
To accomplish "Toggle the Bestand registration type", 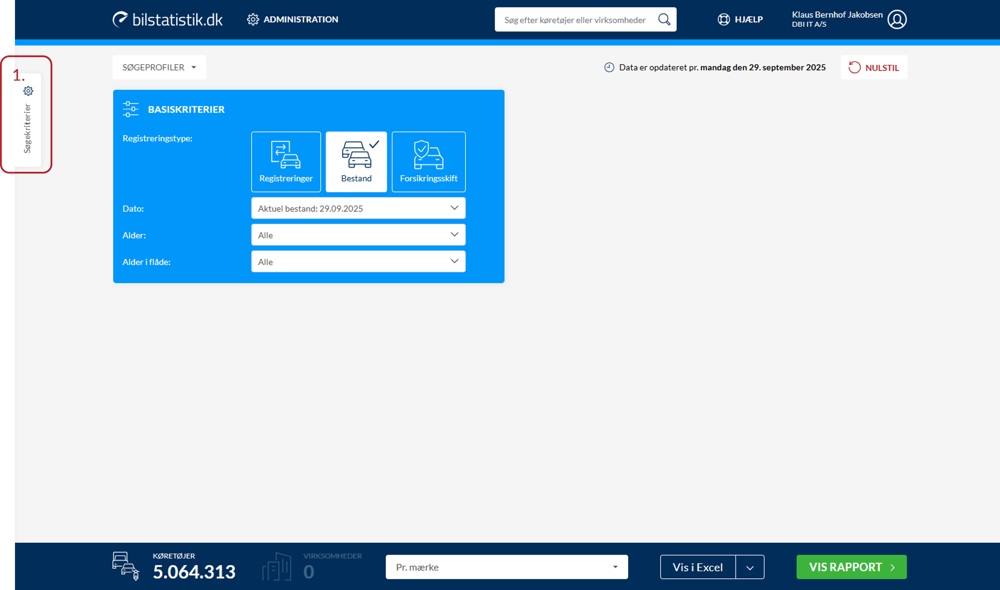I will tap(356, 161).
